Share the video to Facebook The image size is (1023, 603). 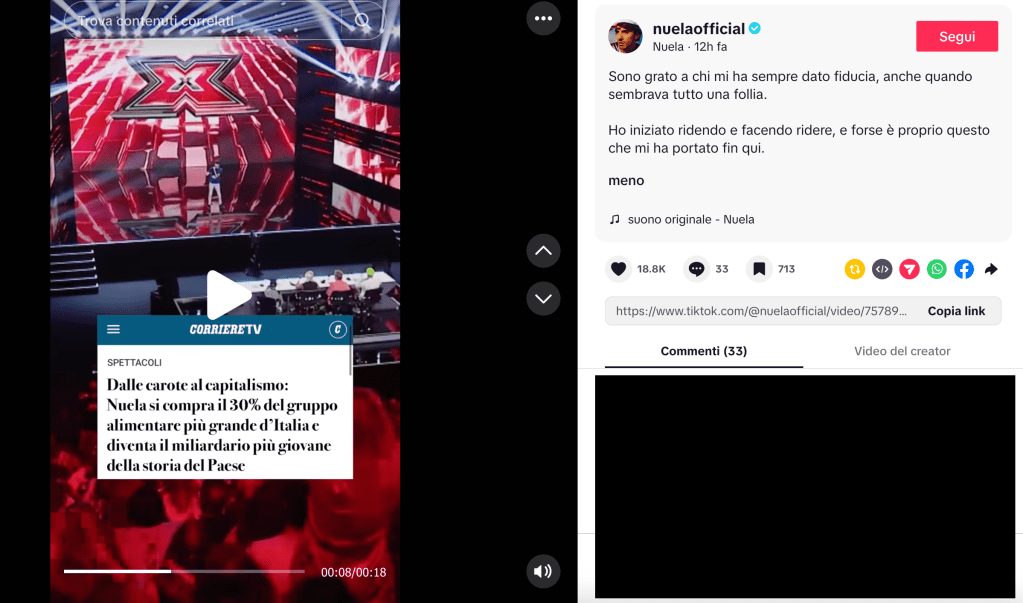964,269
